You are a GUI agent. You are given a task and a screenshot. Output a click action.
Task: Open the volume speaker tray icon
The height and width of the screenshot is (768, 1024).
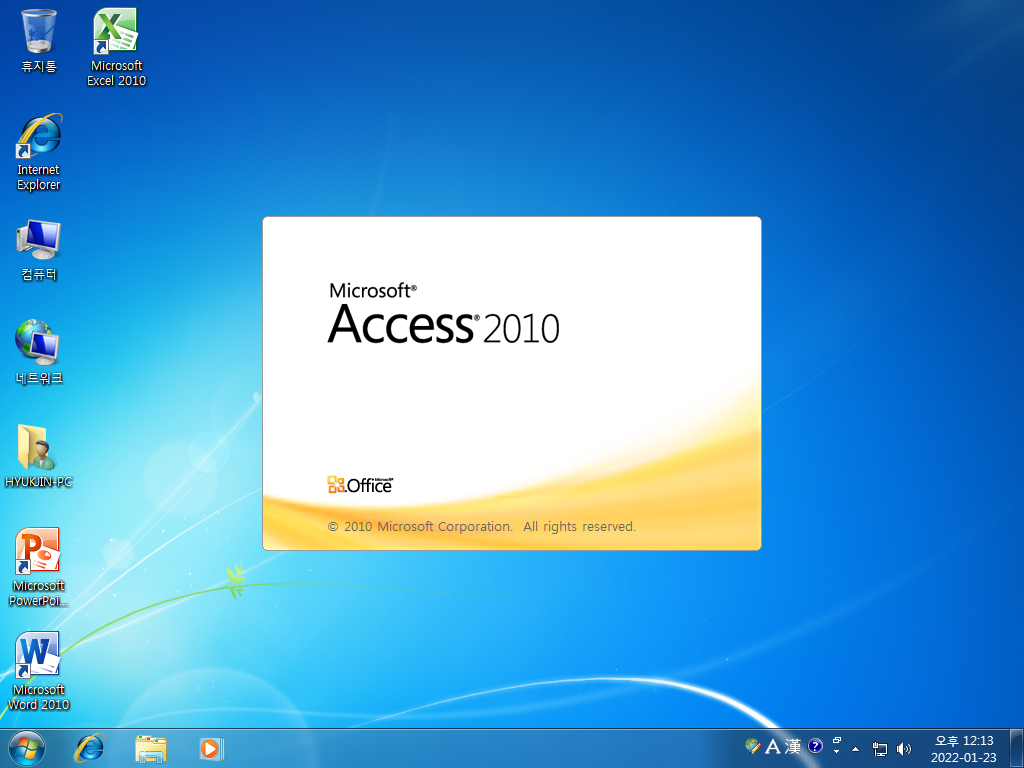[x=904, y=749]
